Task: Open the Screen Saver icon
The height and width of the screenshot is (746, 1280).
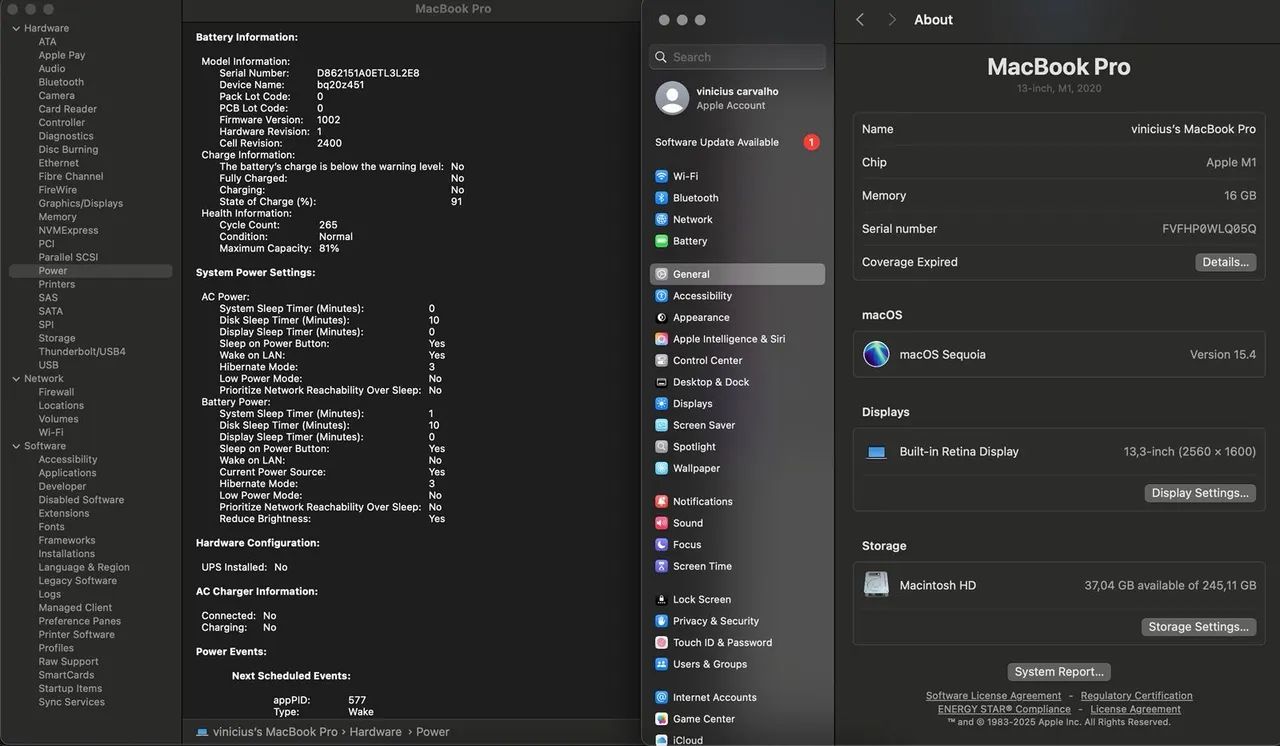Action: (x=661, y=425)
